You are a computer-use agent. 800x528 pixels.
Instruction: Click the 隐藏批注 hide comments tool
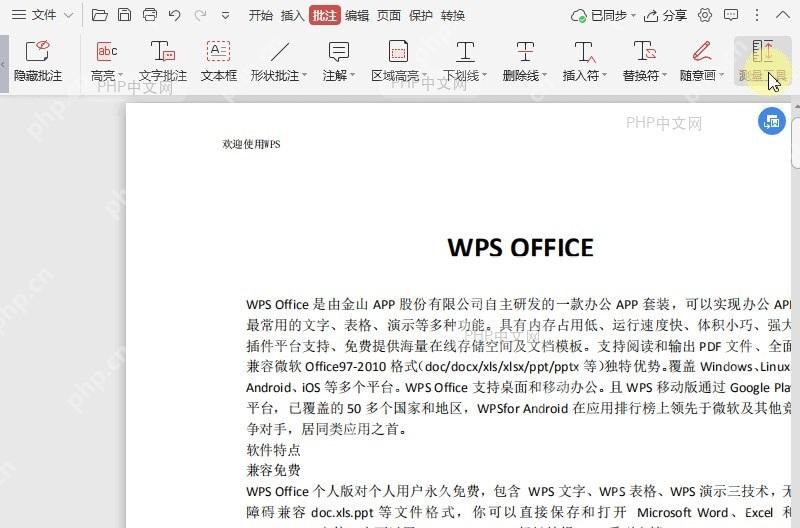tap(38, 61)
